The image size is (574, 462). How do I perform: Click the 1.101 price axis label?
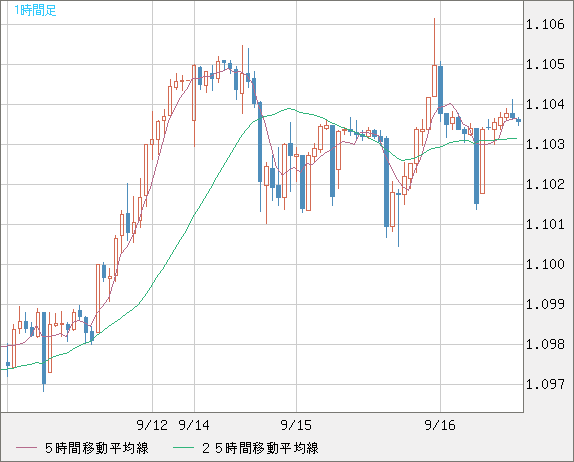(545, 224)
